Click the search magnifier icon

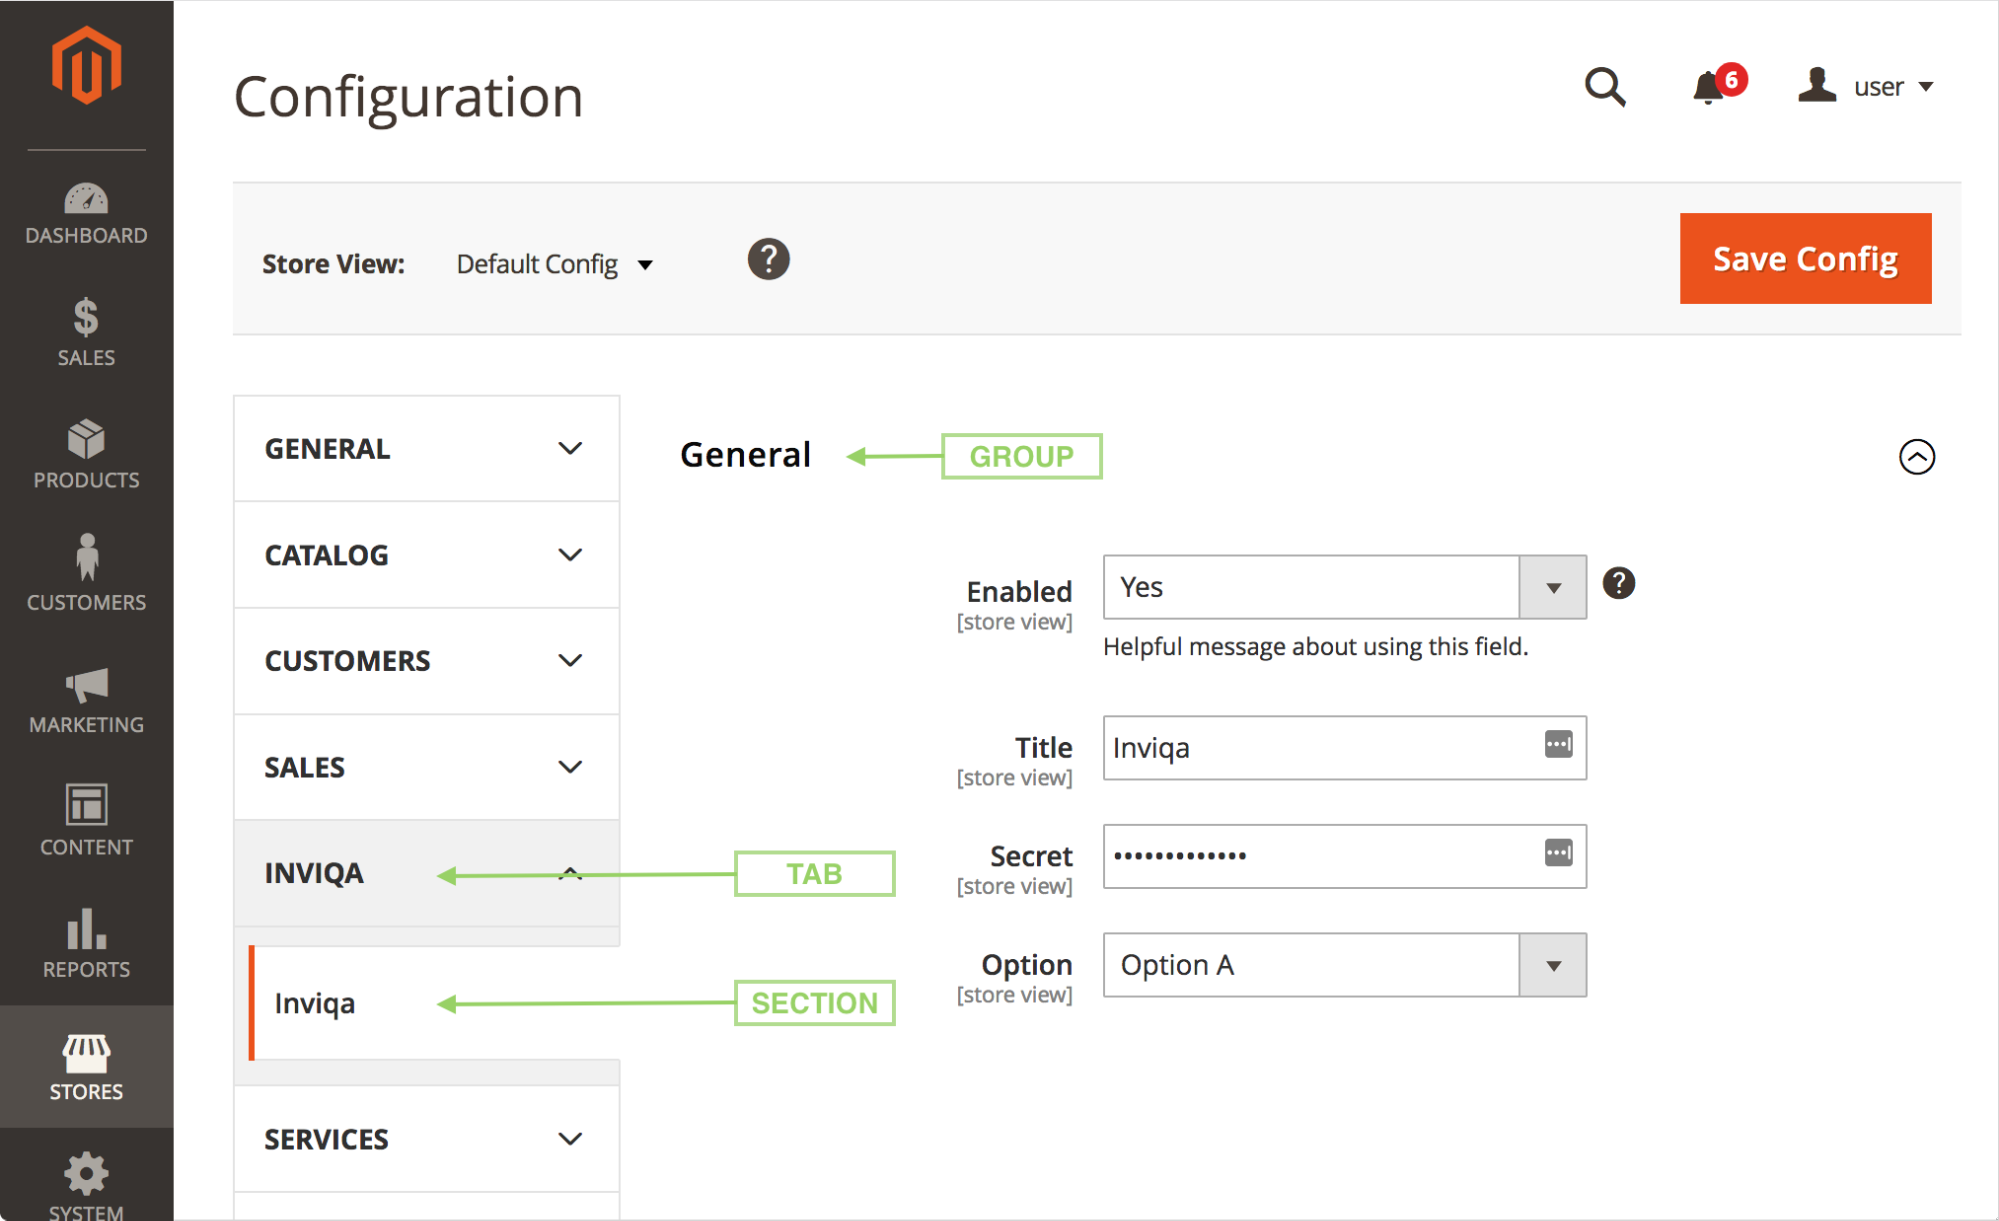1606,87
